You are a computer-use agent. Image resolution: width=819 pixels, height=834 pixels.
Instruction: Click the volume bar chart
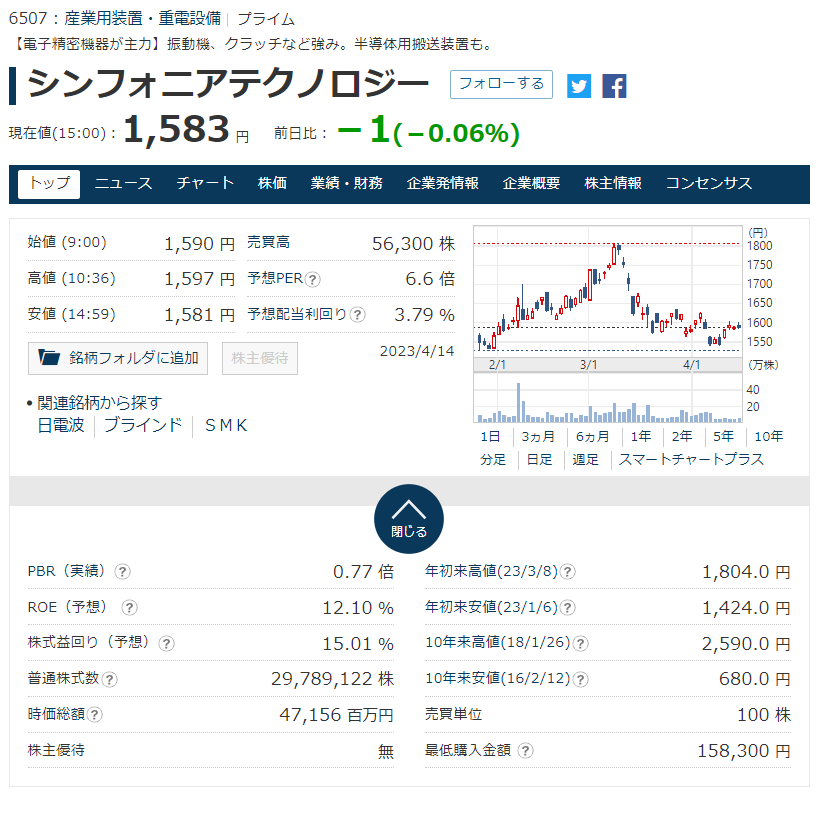coord(607,398)
